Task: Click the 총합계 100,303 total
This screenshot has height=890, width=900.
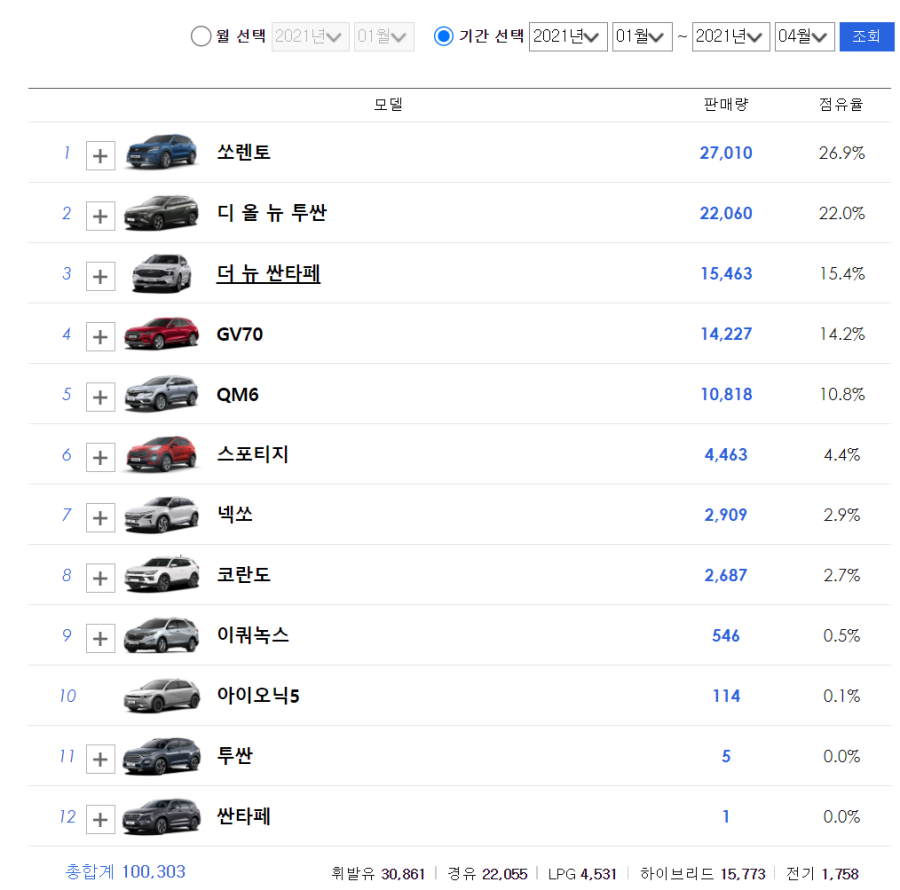Action: [x=125, y=872]
